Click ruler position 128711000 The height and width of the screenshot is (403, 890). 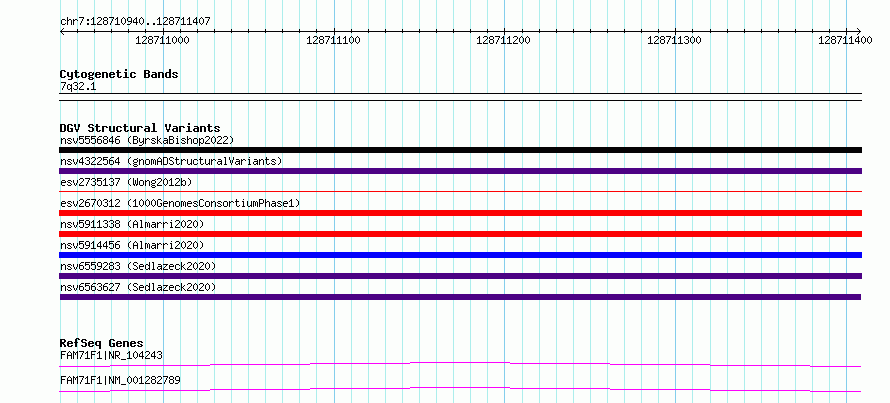(163, 40)
